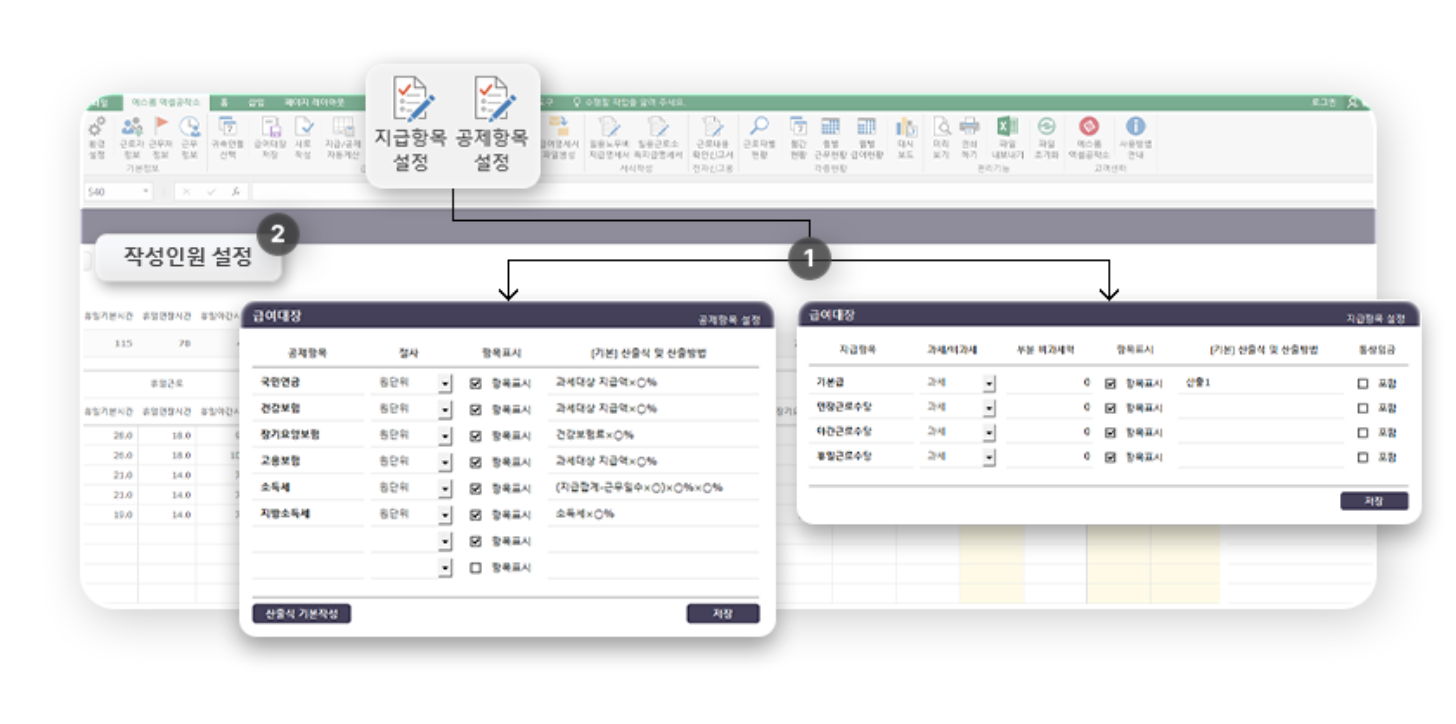
Task: Enable 포함 checkbox for 휴일근로수당
Action: click(x=1363, y=457)
